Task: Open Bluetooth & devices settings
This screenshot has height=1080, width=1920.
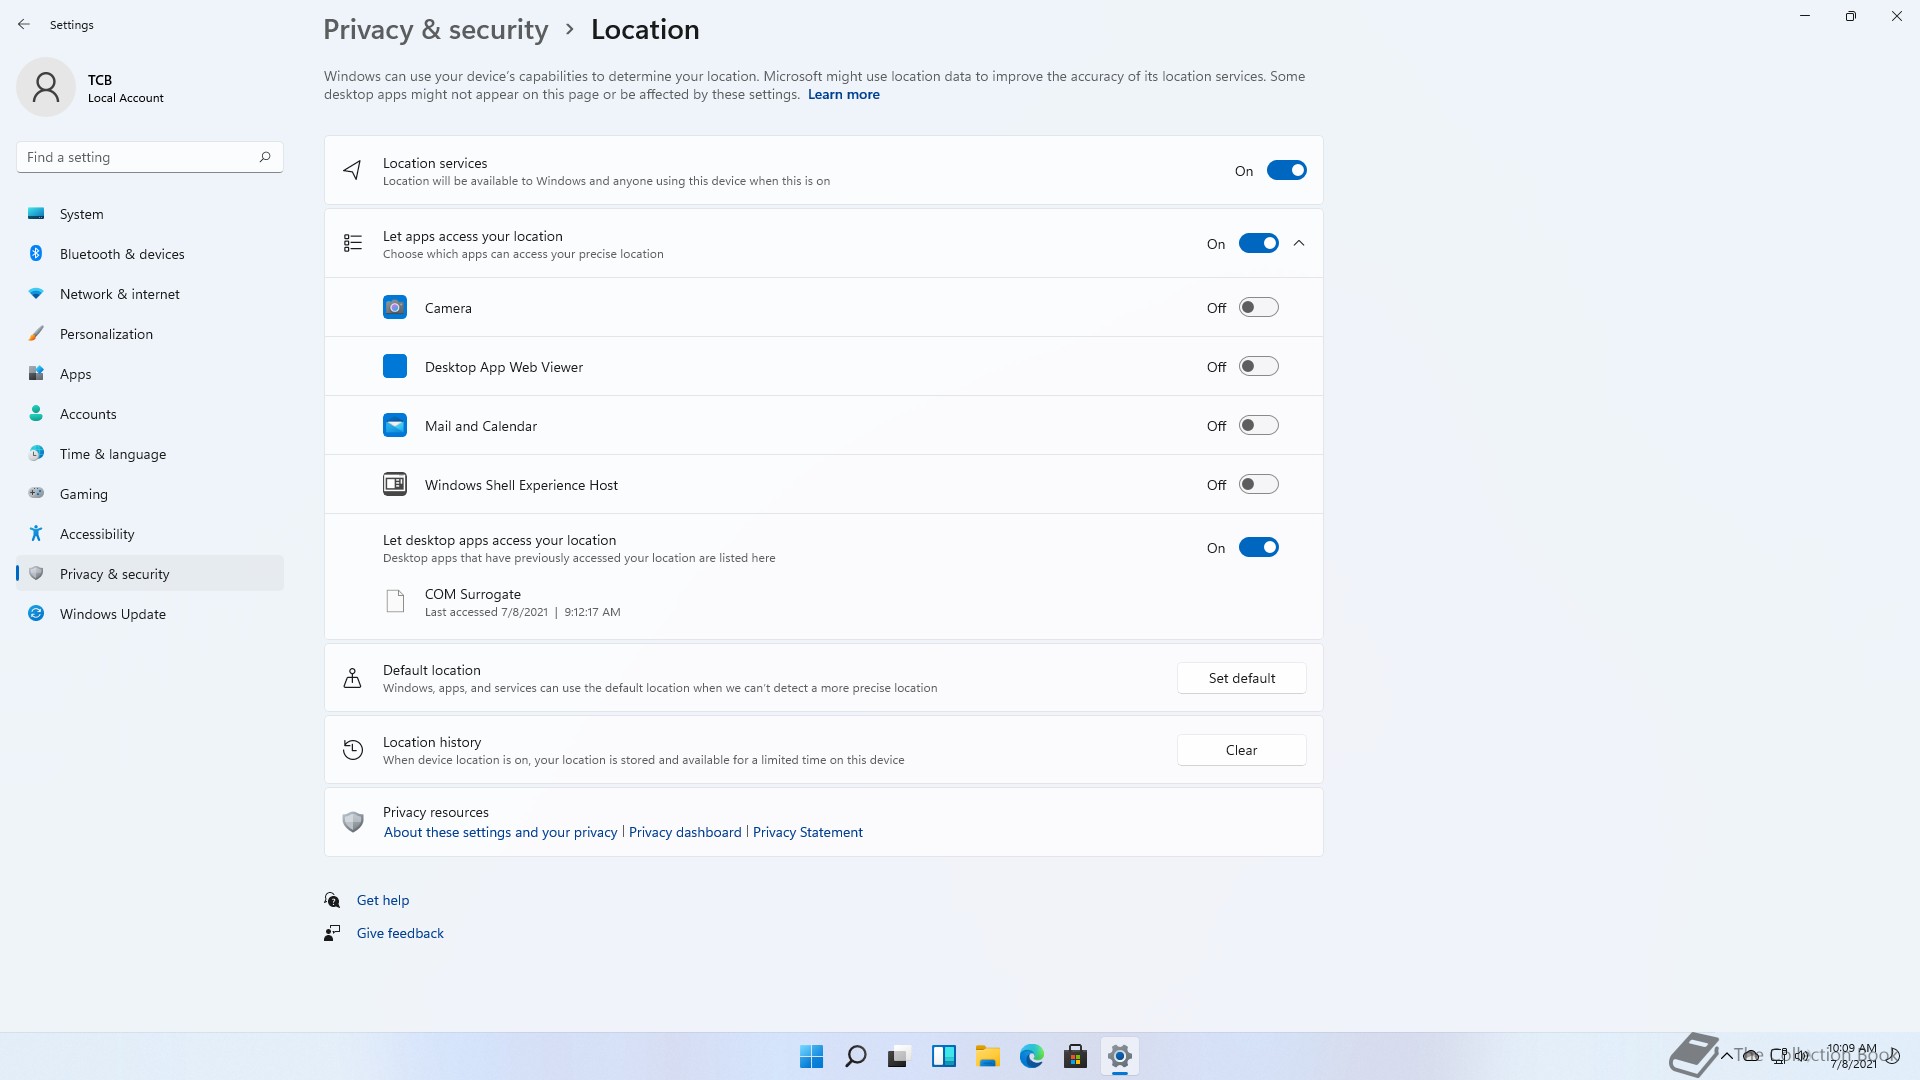Action: point(150,253)
